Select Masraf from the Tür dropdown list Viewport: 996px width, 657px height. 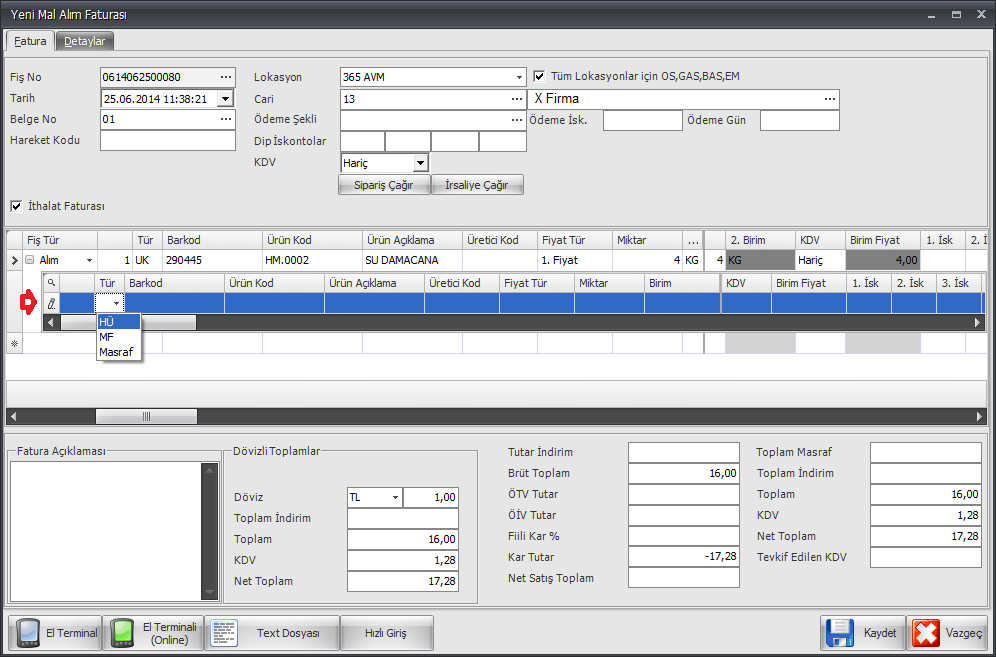[x=118, y=351]
